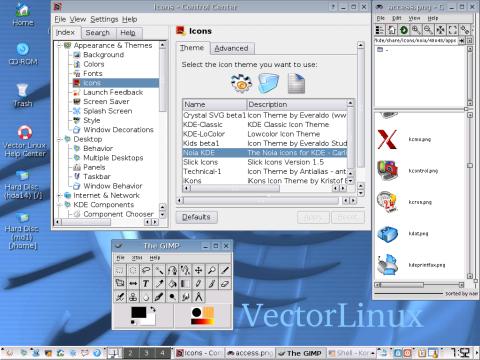Collapse the Appearance & Themes tree node
The image size is (480, 360).
(59, 45)
